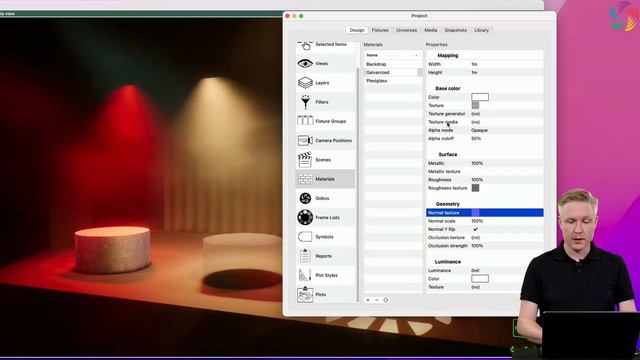The width and height of the screenshot is (640, 360).
Task: Click the Base color Texture thumbnail
Action: [476, 106]
